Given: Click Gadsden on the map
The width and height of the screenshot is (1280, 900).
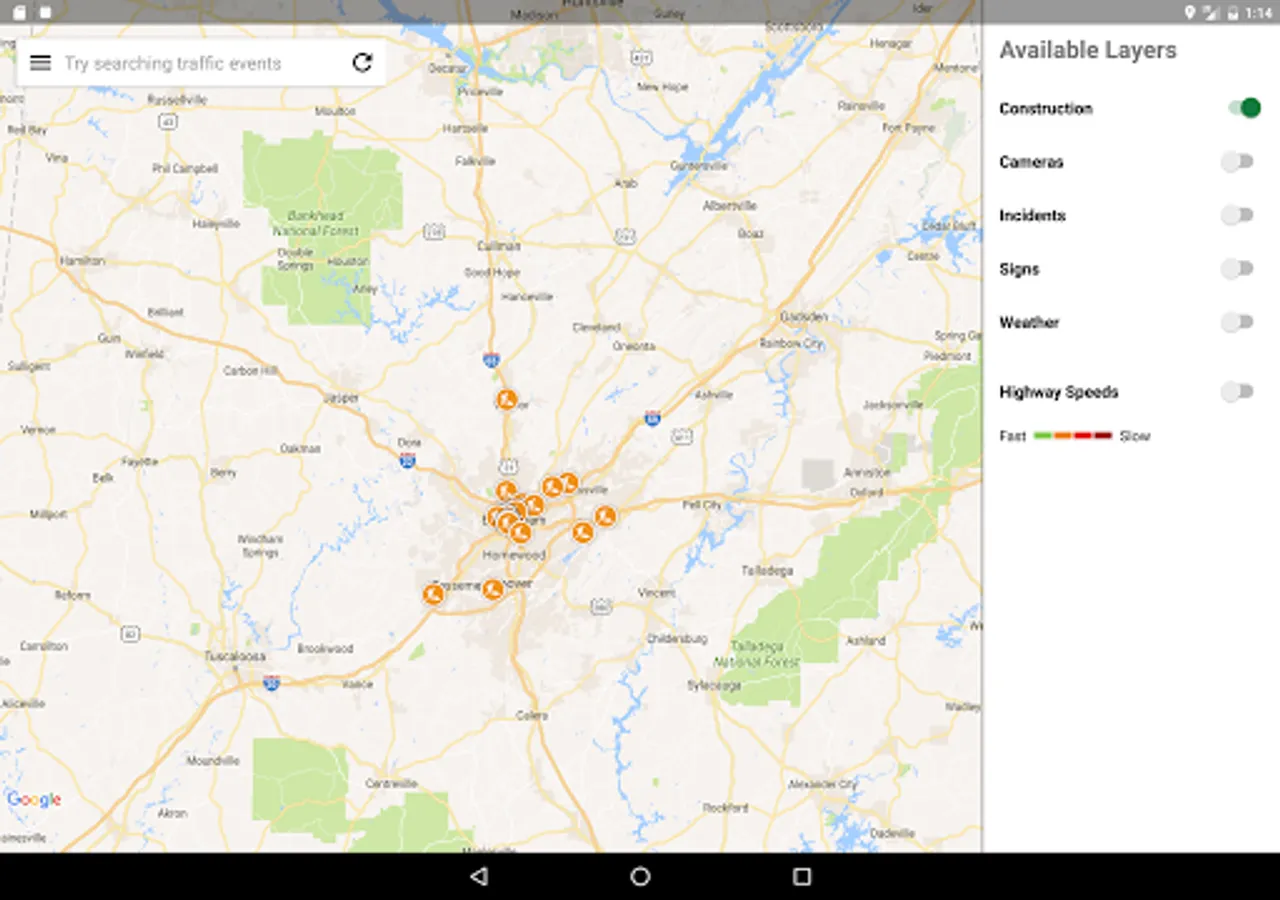Looking at the screenshot, I should click(x=805, y=317).
